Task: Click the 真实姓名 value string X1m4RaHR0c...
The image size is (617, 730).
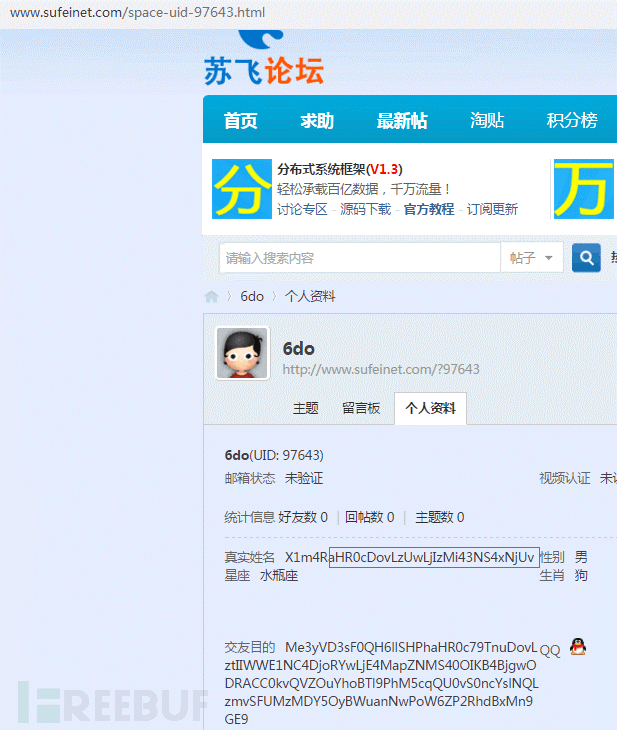Action: coord(410,557)
